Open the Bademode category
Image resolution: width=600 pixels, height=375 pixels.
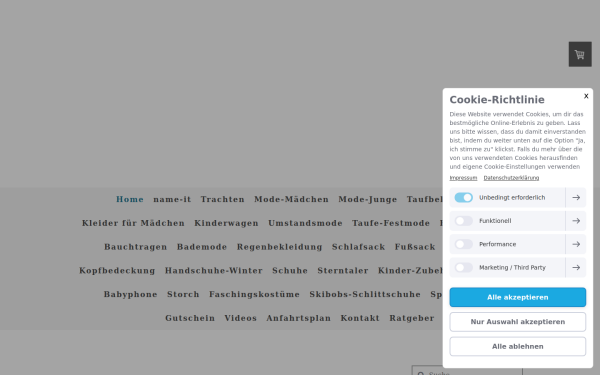(202, 247)
